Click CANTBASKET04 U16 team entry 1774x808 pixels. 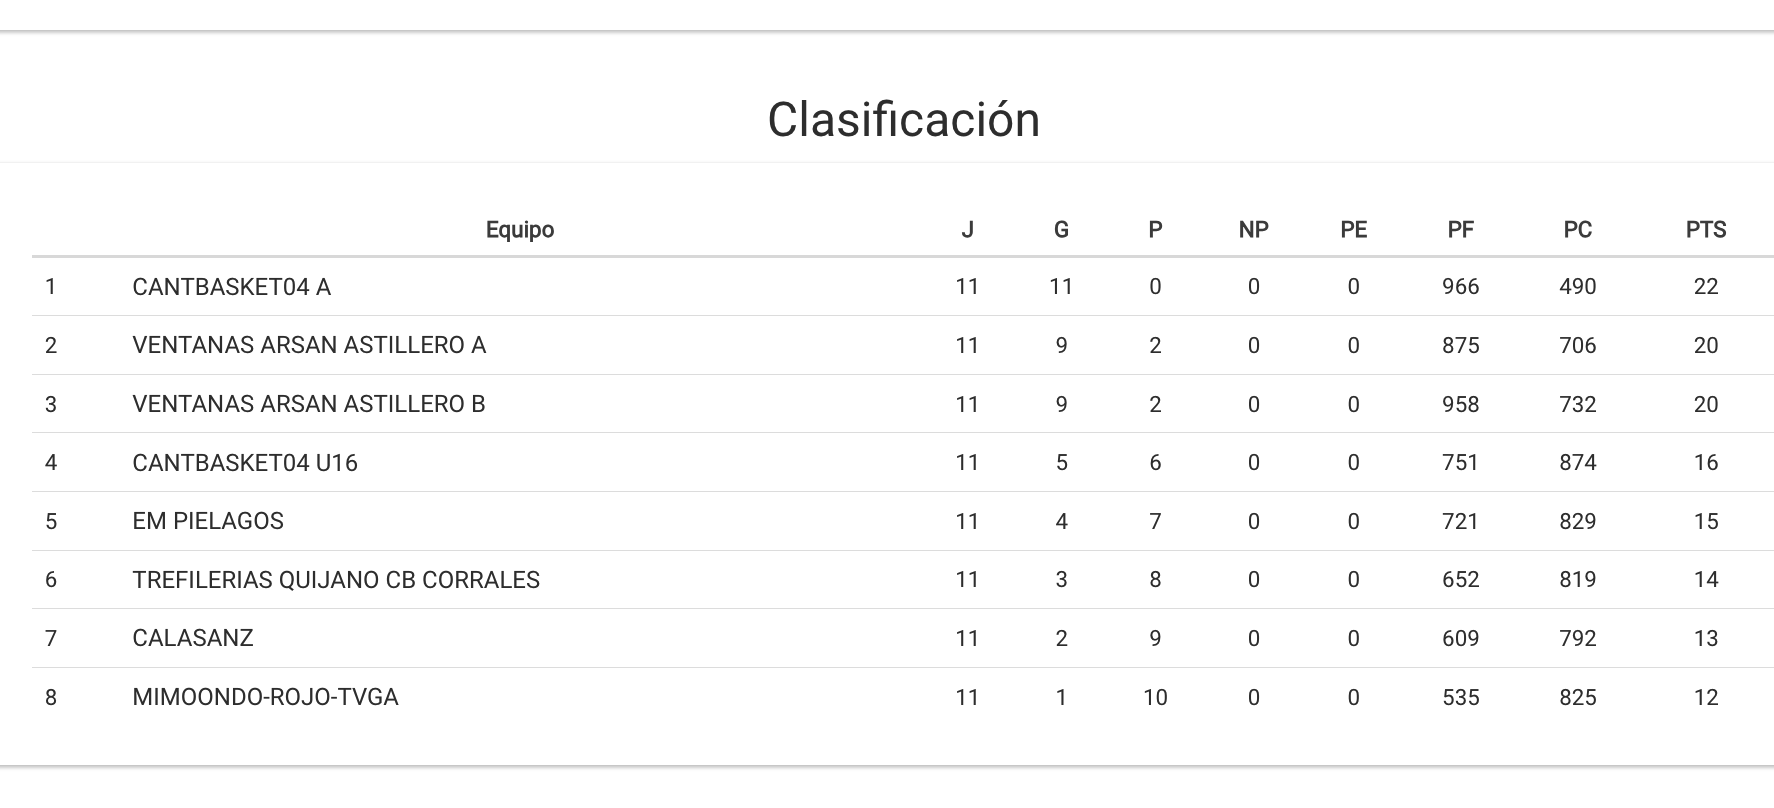tap(245, 462)
